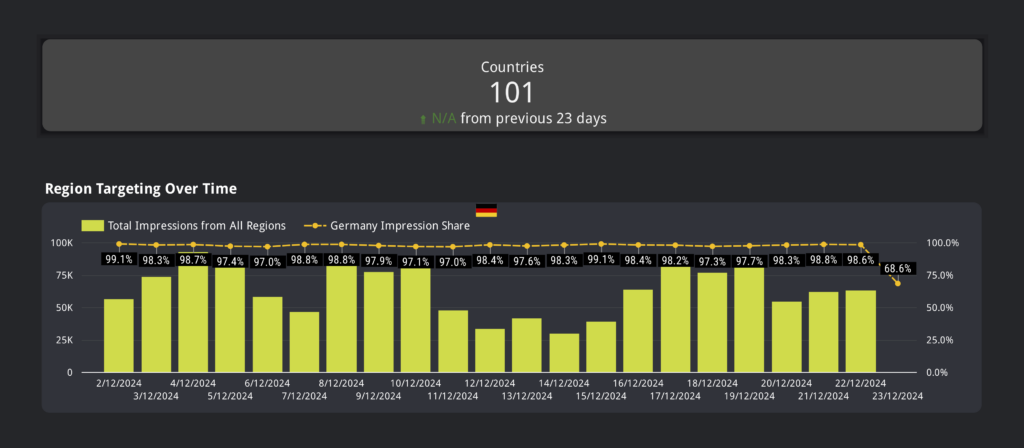Click the green up arrow in Countries card
1024x448 pixels.
(423, 120)
